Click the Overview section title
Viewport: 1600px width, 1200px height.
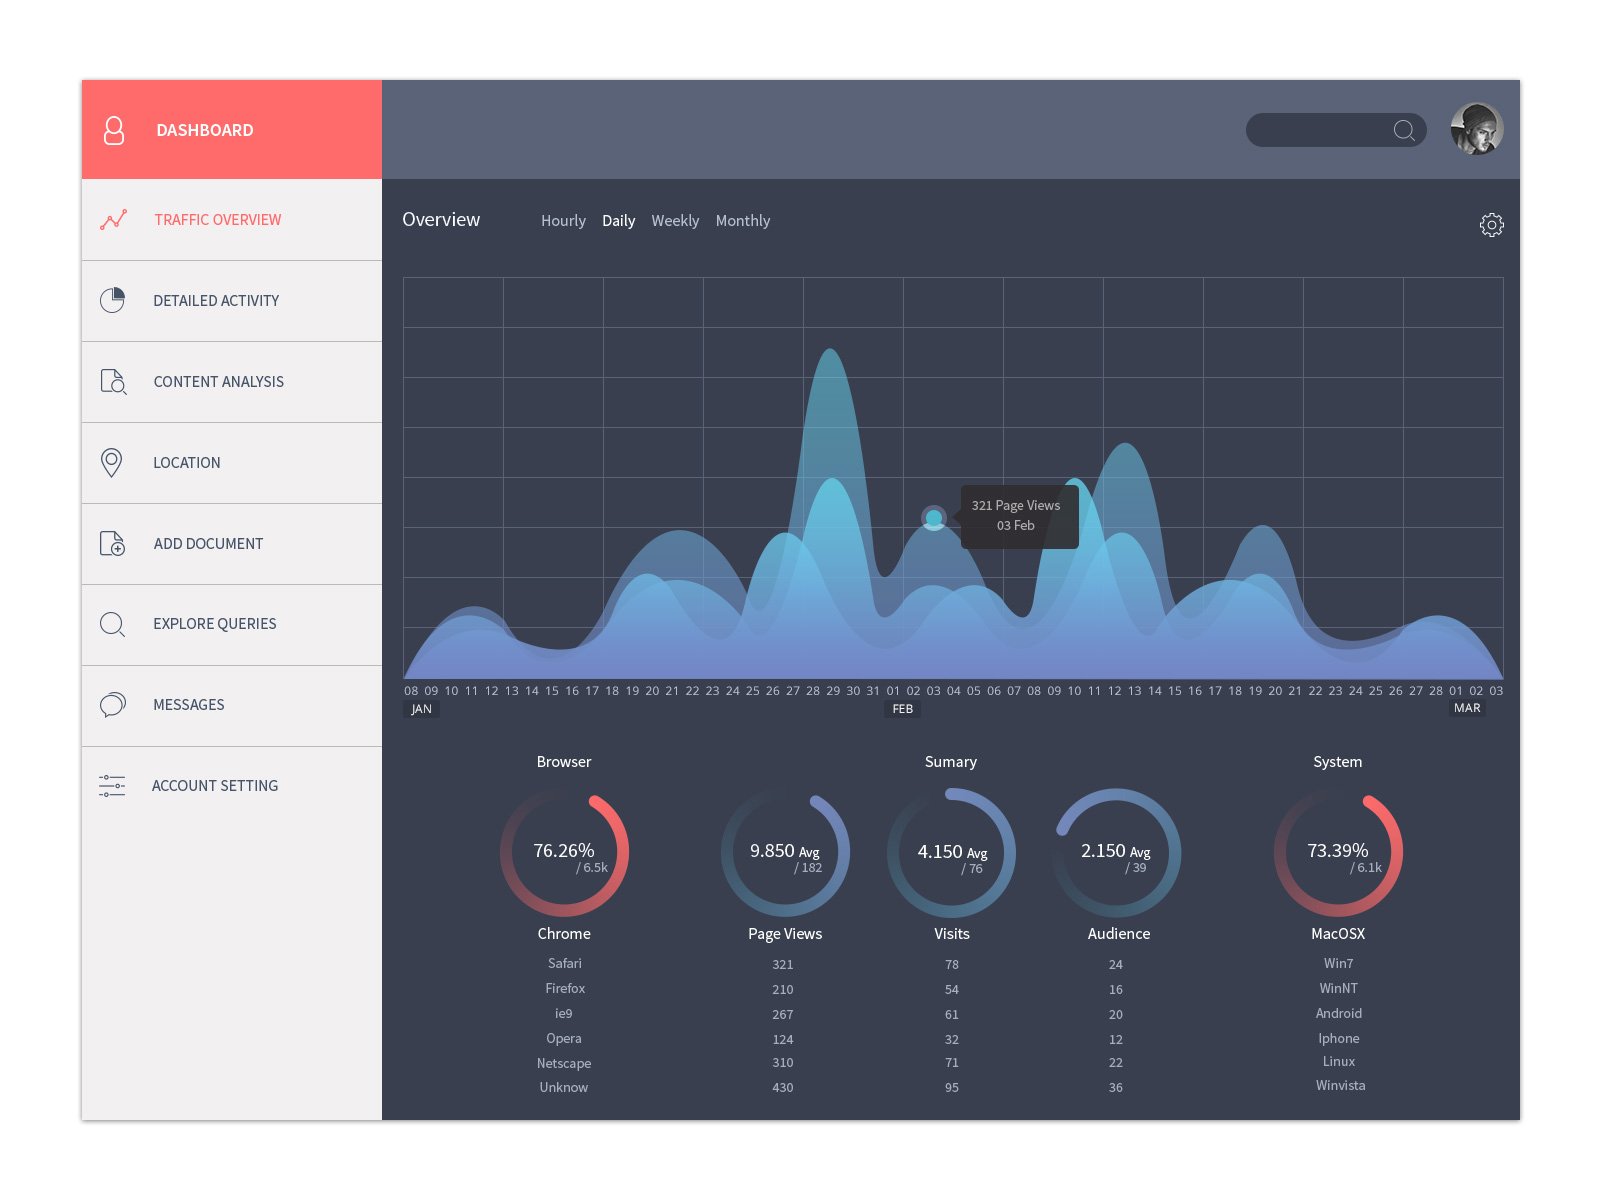[441, 220]
